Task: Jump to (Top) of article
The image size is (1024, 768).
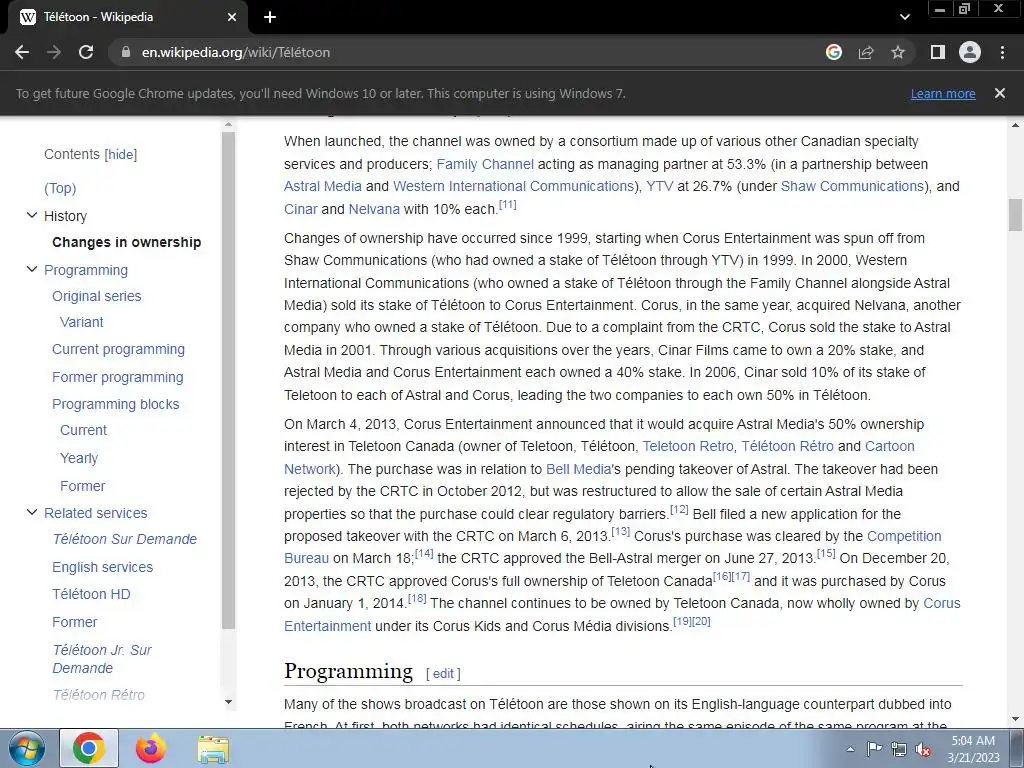Action: [x=60, y=188]
